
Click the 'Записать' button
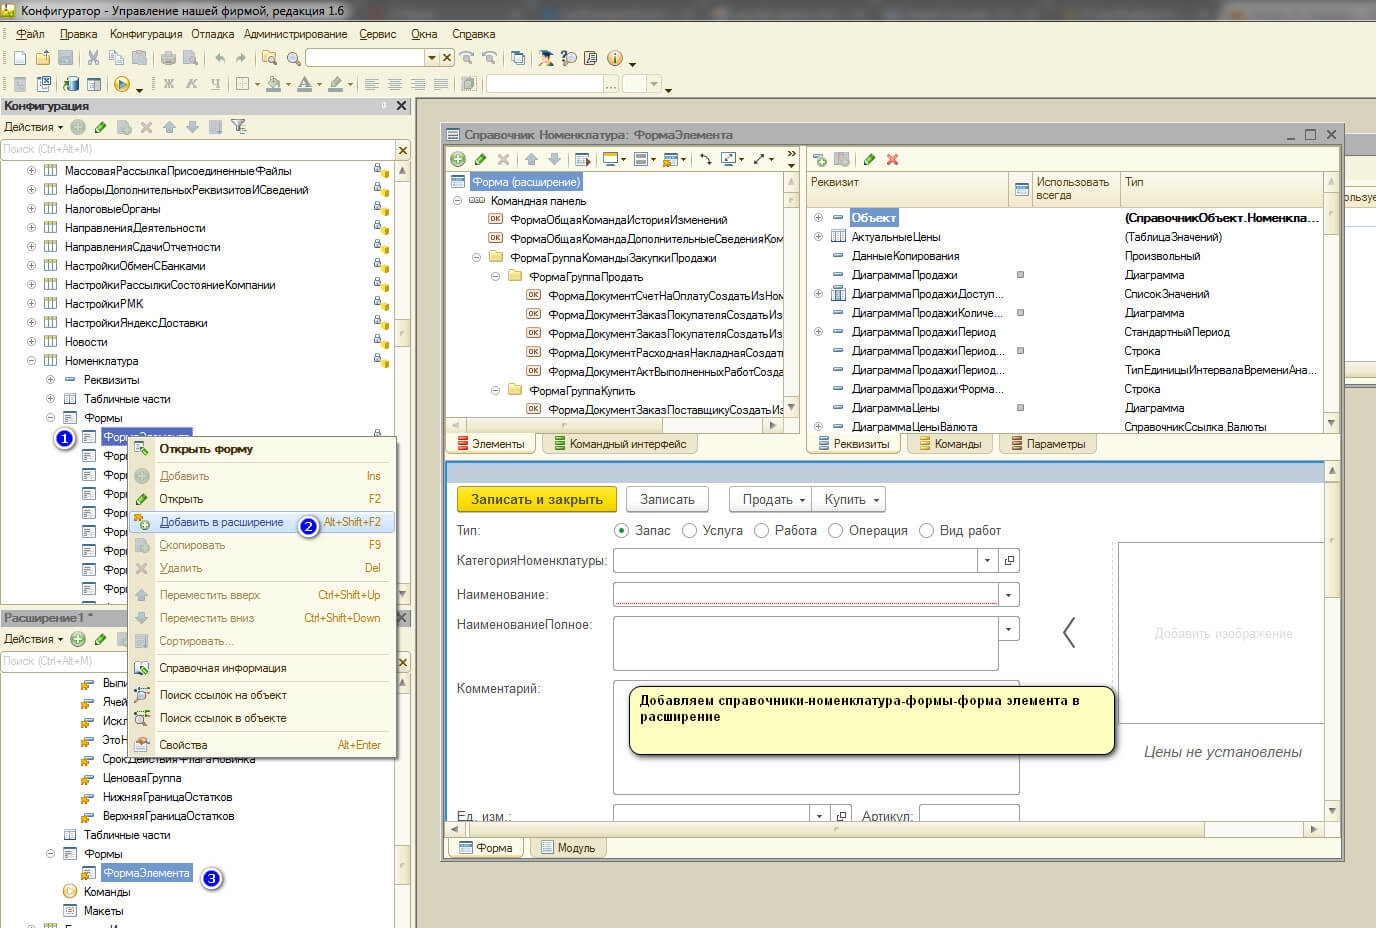tap(667, 499)
